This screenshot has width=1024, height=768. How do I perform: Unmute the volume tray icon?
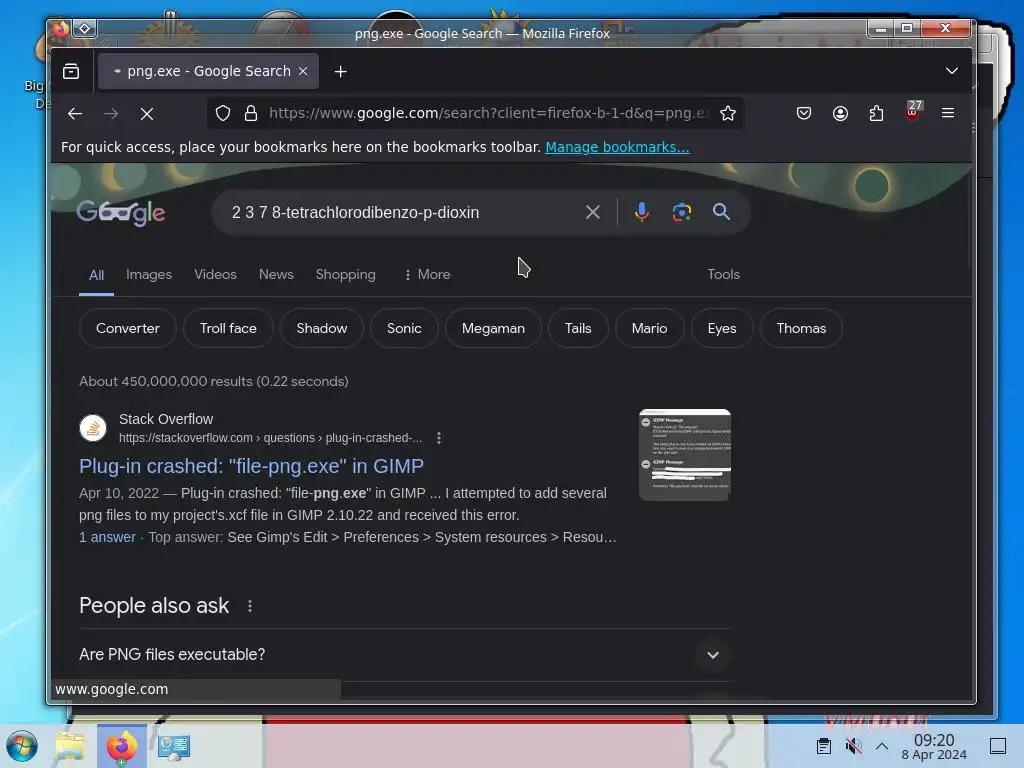coord(852,745)
